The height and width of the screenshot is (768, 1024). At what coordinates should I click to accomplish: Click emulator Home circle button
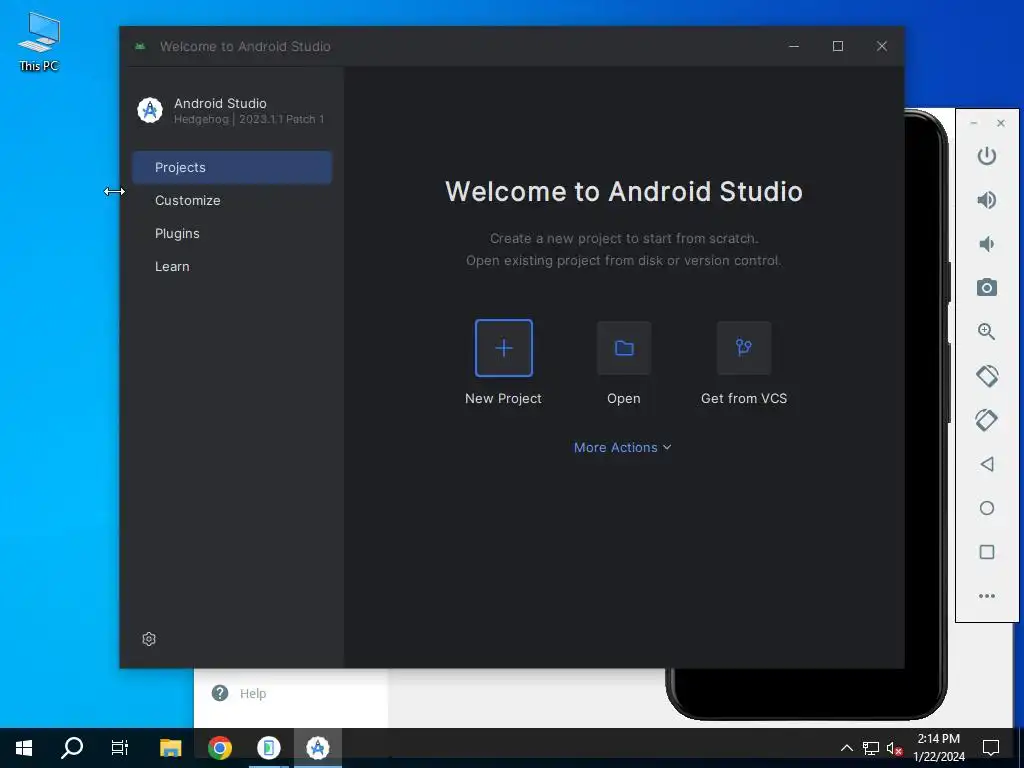(x=987, y=508)
